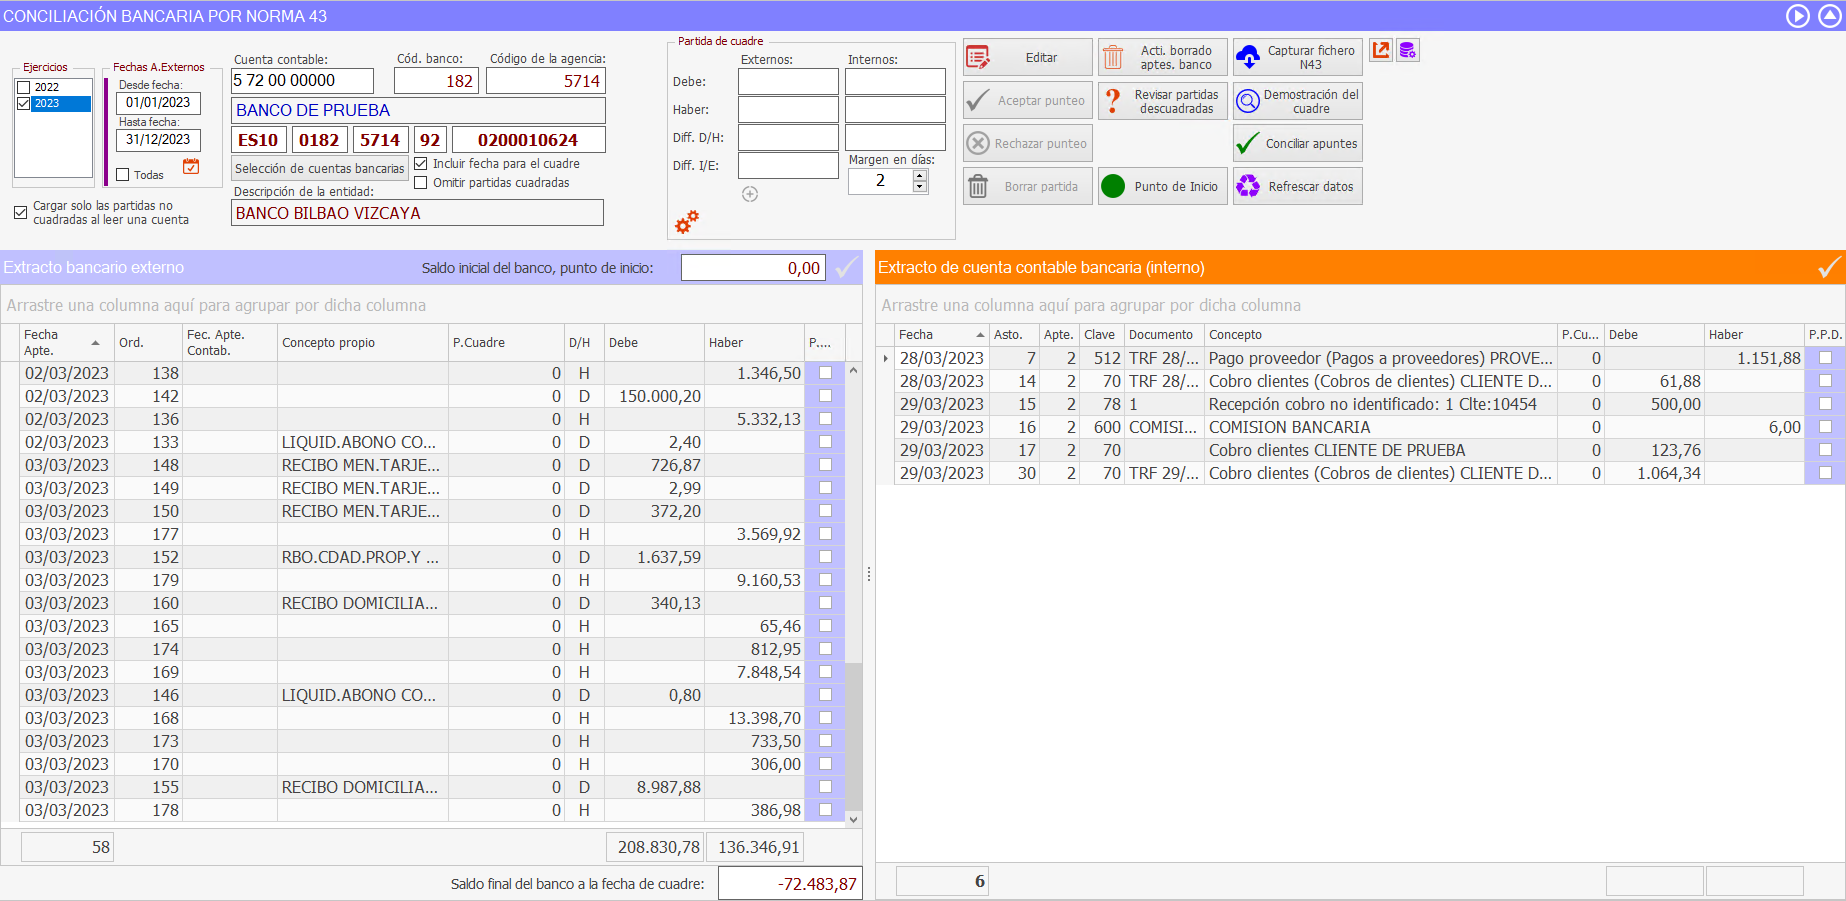Click the Haber column header in external grid
The width and height of the screenshot is (1846, 901).
point(753,342)
